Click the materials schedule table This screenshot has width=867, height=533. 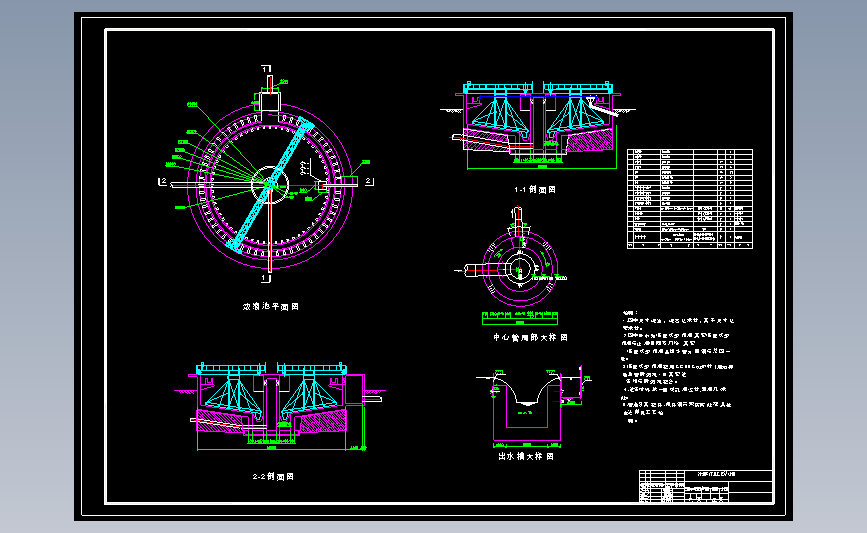[x=690, y=198]
